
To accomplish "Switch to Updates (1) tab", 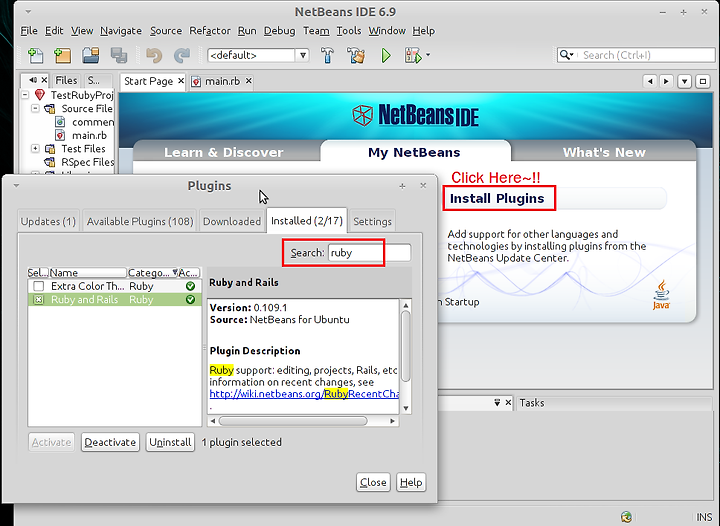I will (48, 221).
